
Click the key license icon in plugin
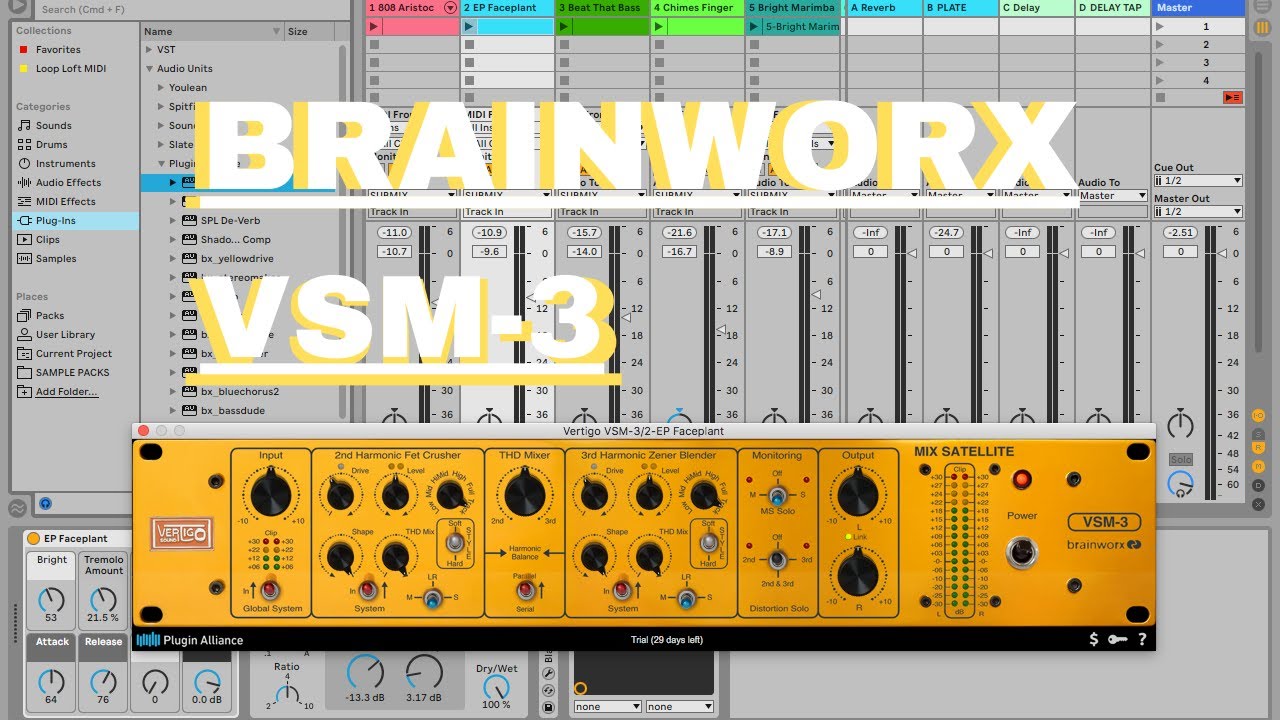pyautogui.click(x=1118, y=640)
